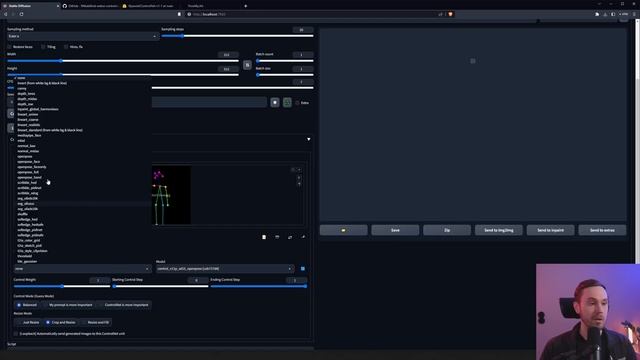Adjust the Sampling steps slider
The width and height of the screenshot is (640, 360).
tap(237, 36)
